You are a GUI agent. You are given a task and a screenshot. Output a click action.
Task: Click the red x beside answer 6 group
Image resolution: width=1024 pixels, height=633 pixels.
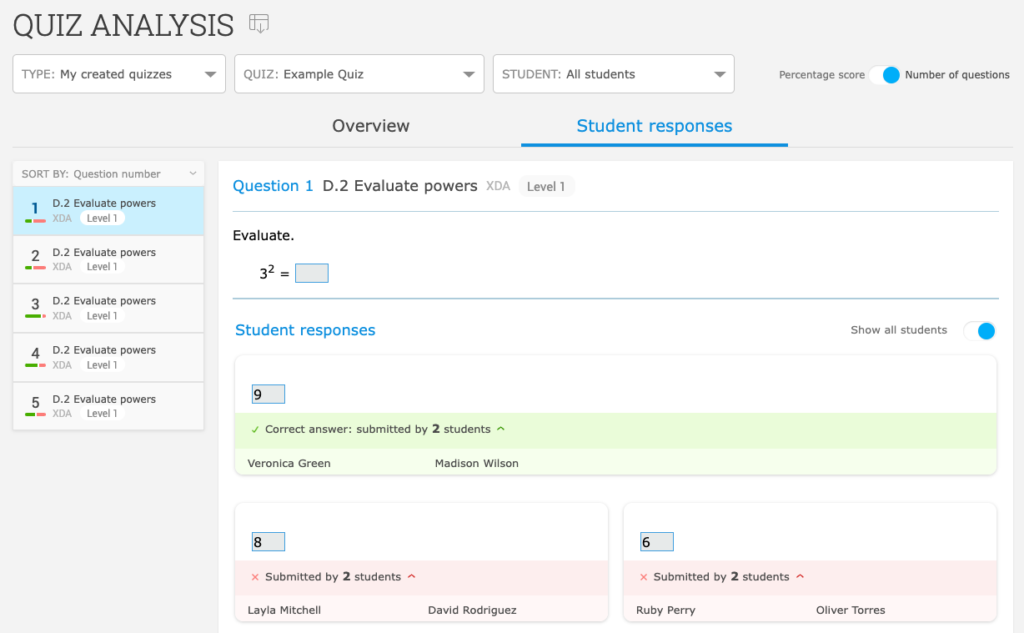pyautogui.click(x=642, y=577)
